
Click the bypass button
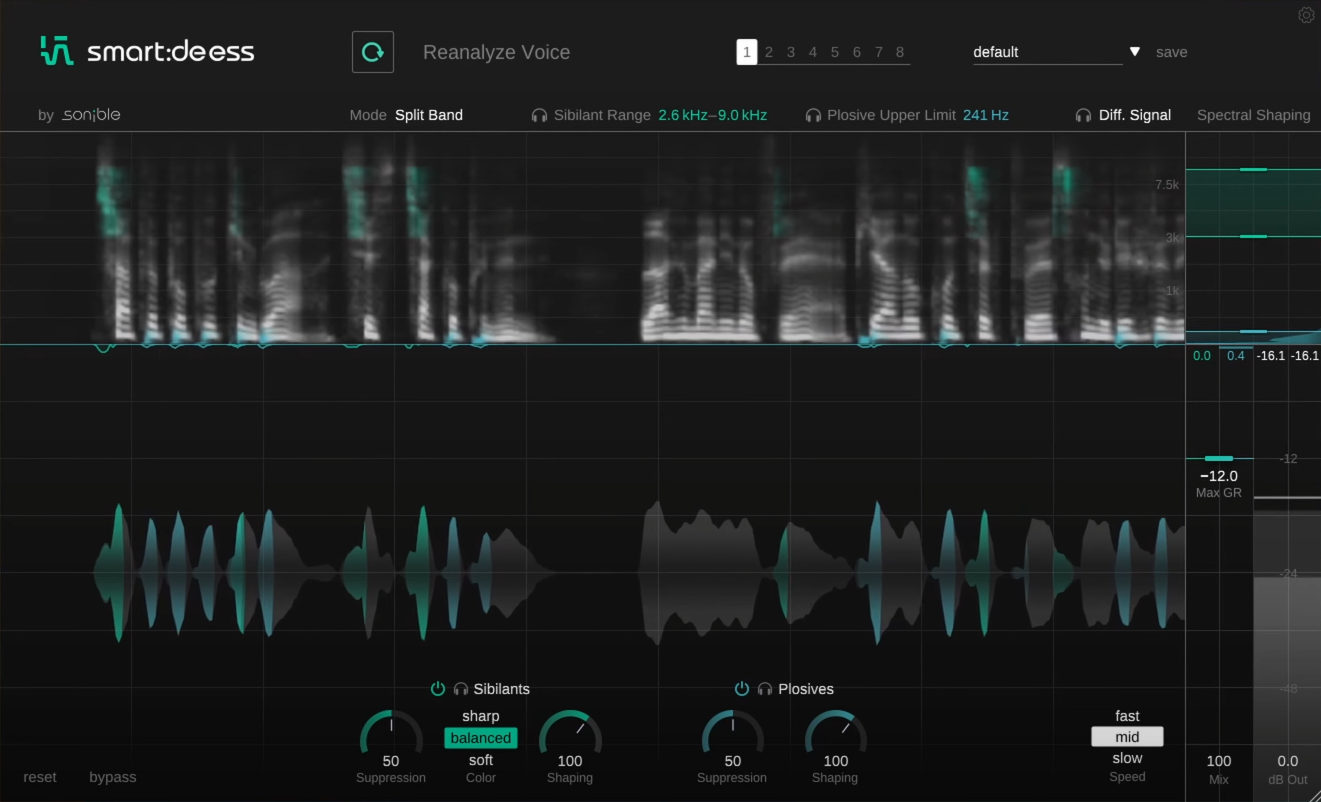click(x=113, y=777)
